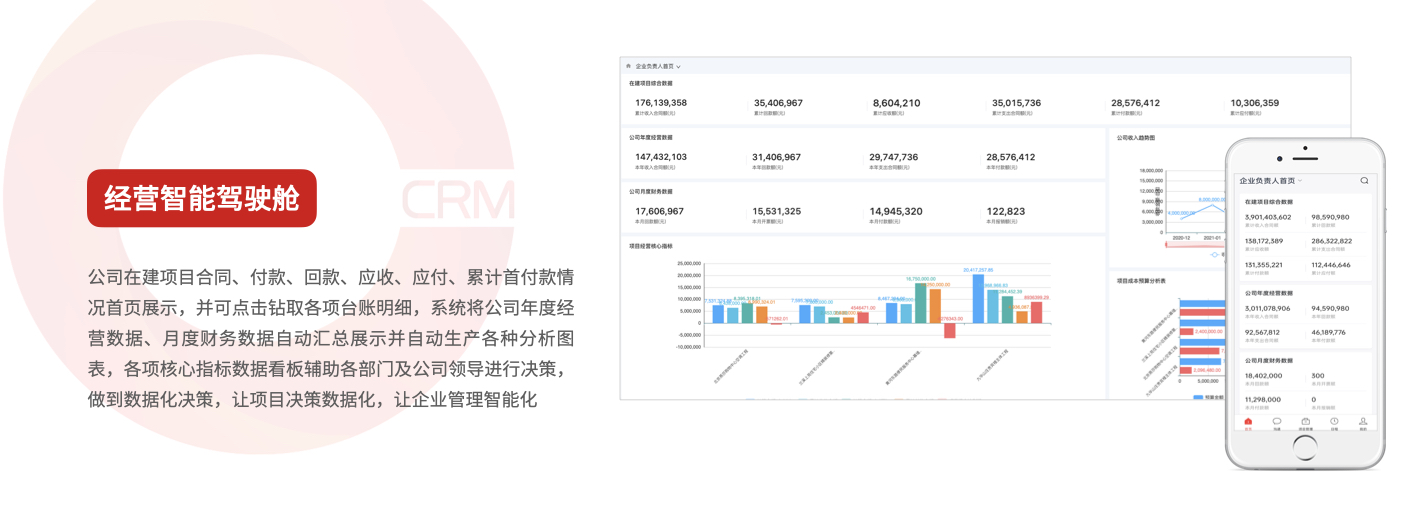
Task: Click the 15,531,325 monthly invoicing value
Action: (x=776, y=211)
